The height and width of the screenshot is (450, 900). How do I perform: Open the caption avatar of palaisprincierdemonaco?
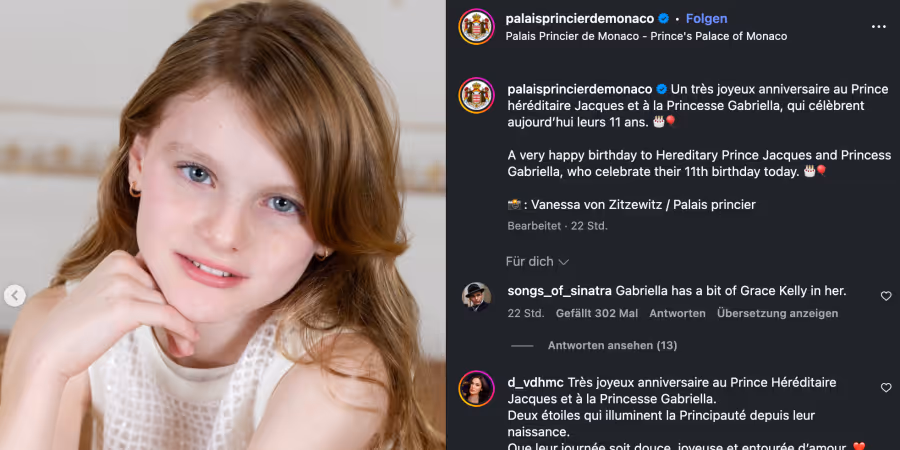coord(476,95)
